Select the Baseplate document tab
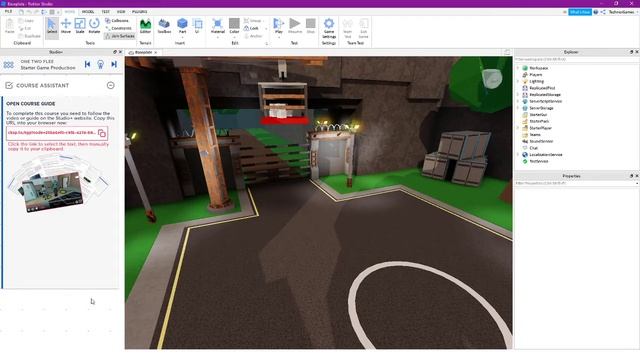This screenshot has width=640, height=360. point(143,52)
